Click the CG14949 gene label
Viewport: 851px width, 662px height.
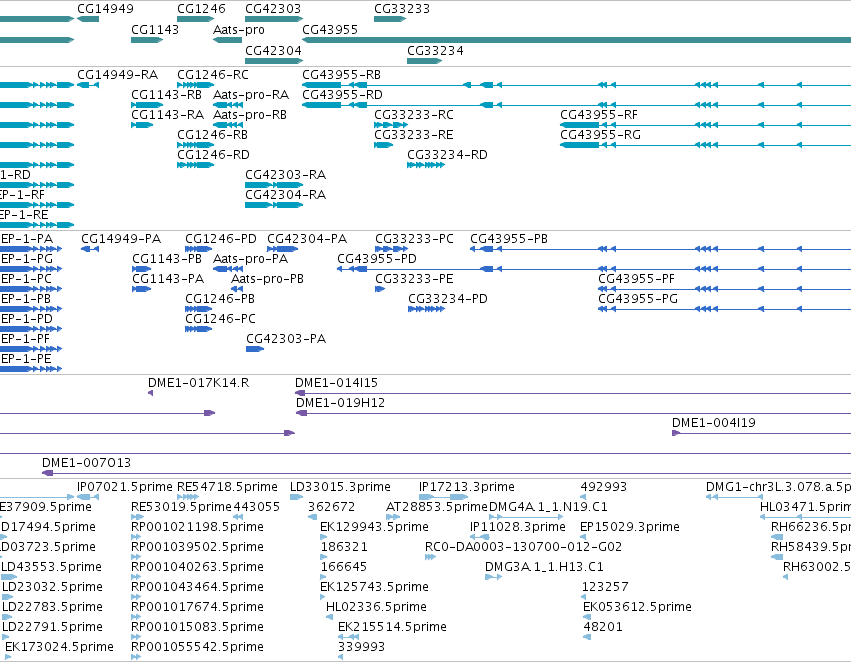(105, 9)
